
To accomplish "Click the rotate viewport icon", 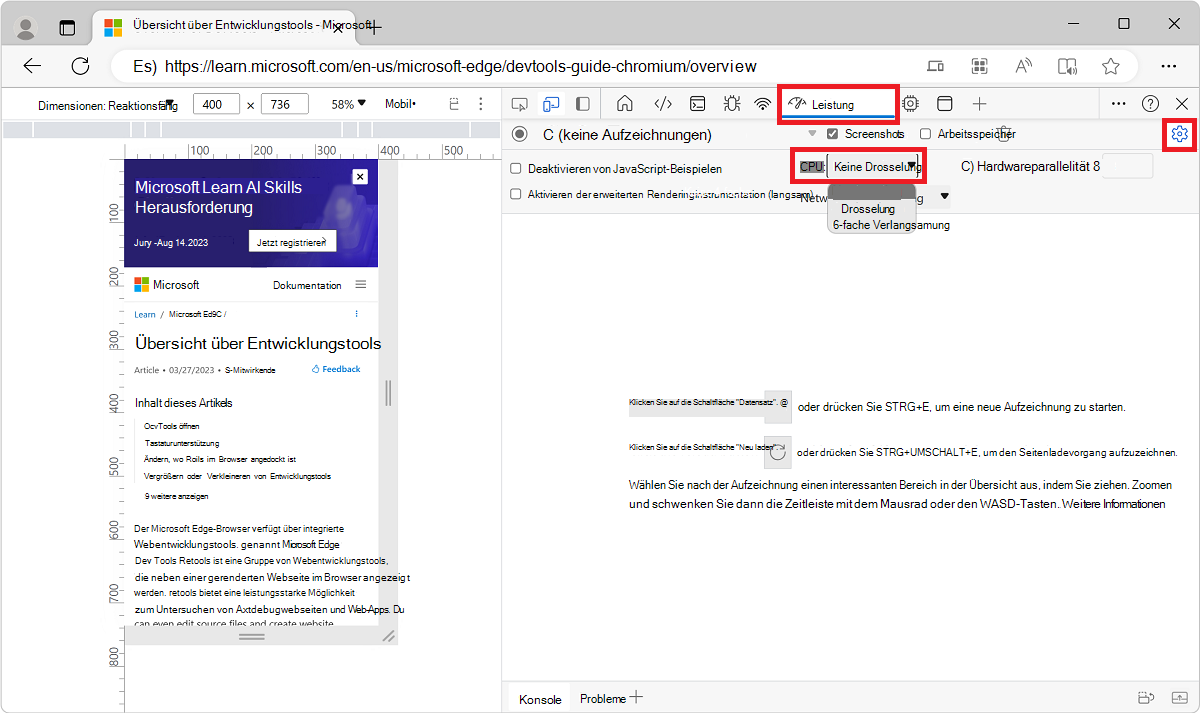I will tap(453, 103).
